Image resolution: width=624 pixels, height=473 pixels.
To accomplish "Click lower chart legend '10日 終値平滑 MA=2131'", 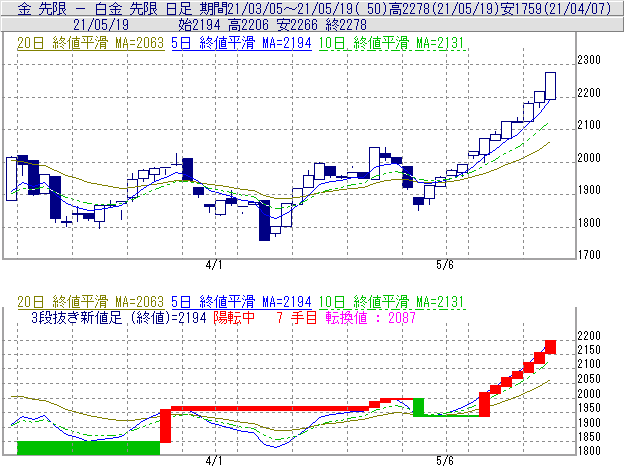I will 391,302.
